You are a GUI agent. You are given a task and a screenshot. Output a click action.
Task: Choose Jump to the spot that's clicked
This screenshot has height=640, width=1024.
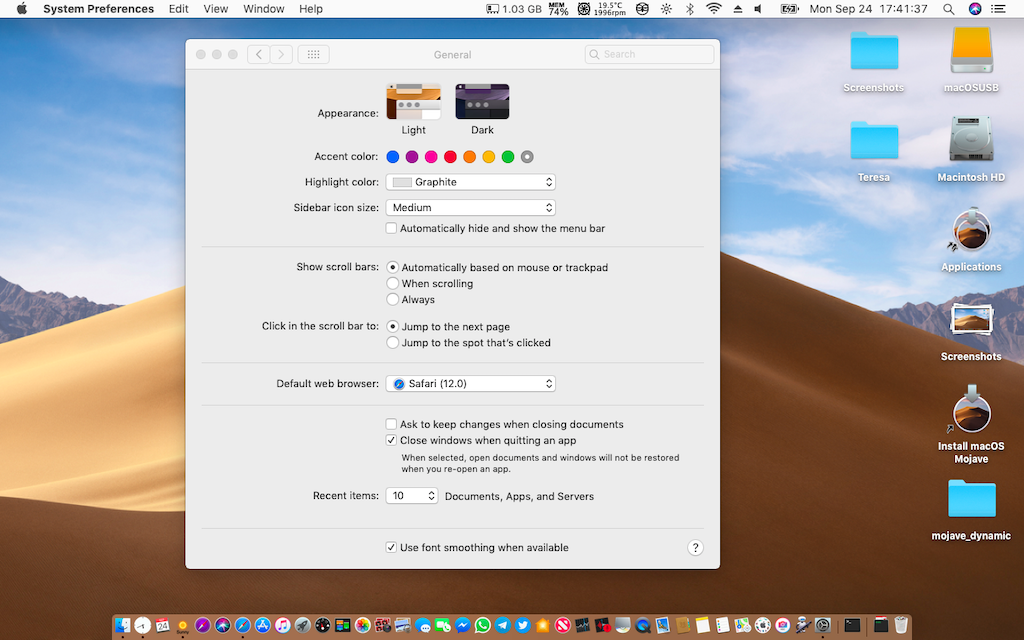pyautogui.click(x=392, y=342)
